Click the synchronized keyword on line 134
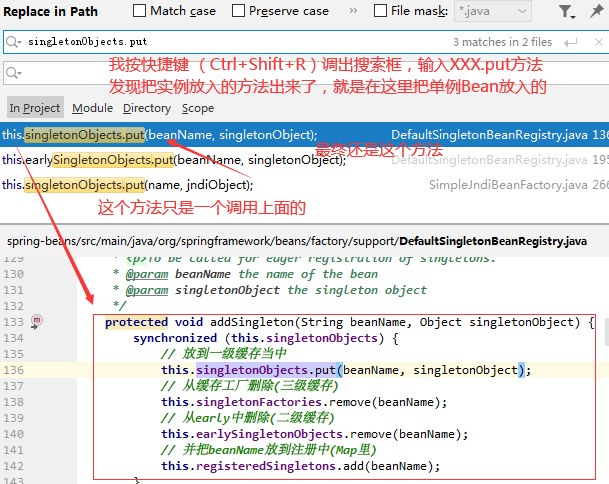 175,338
